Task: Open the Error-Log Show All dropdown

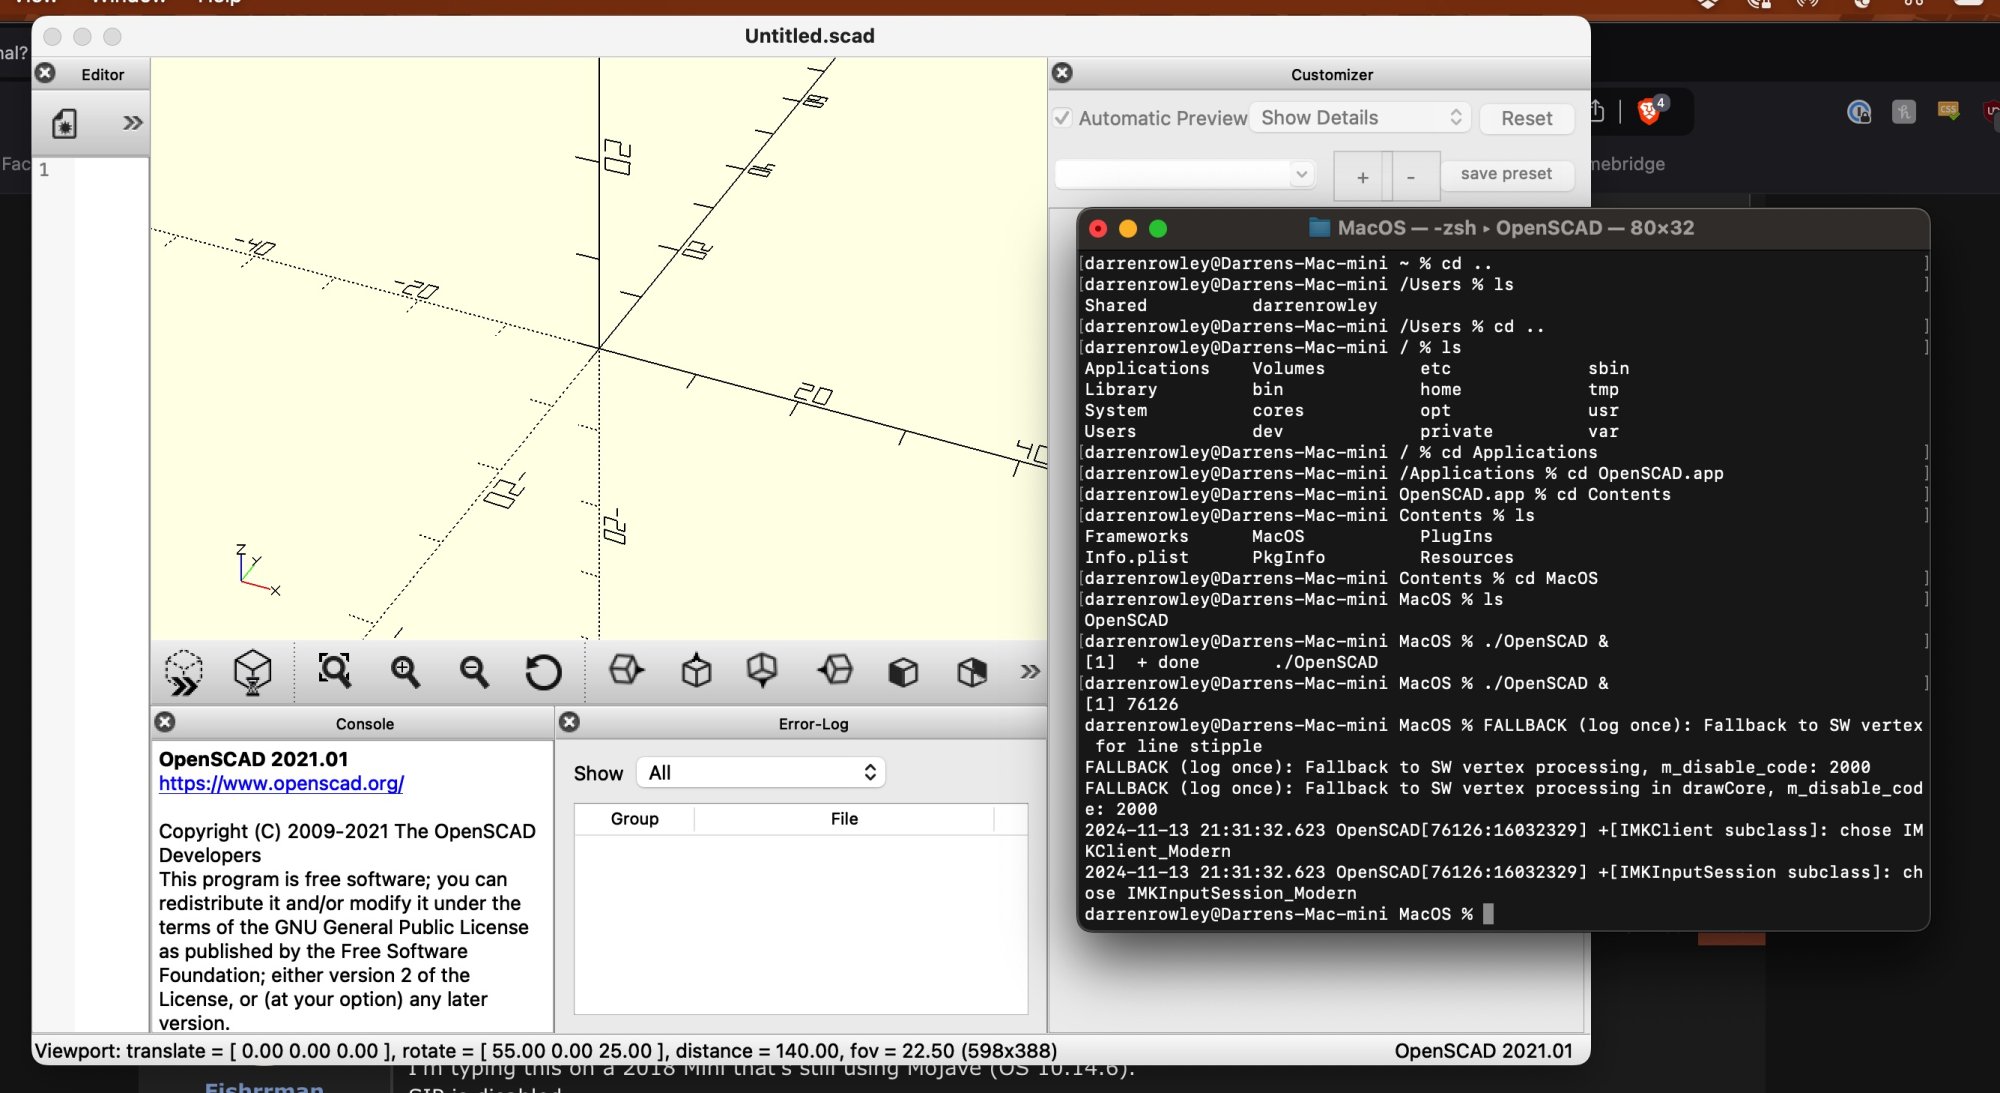Action: pos(761,772)
